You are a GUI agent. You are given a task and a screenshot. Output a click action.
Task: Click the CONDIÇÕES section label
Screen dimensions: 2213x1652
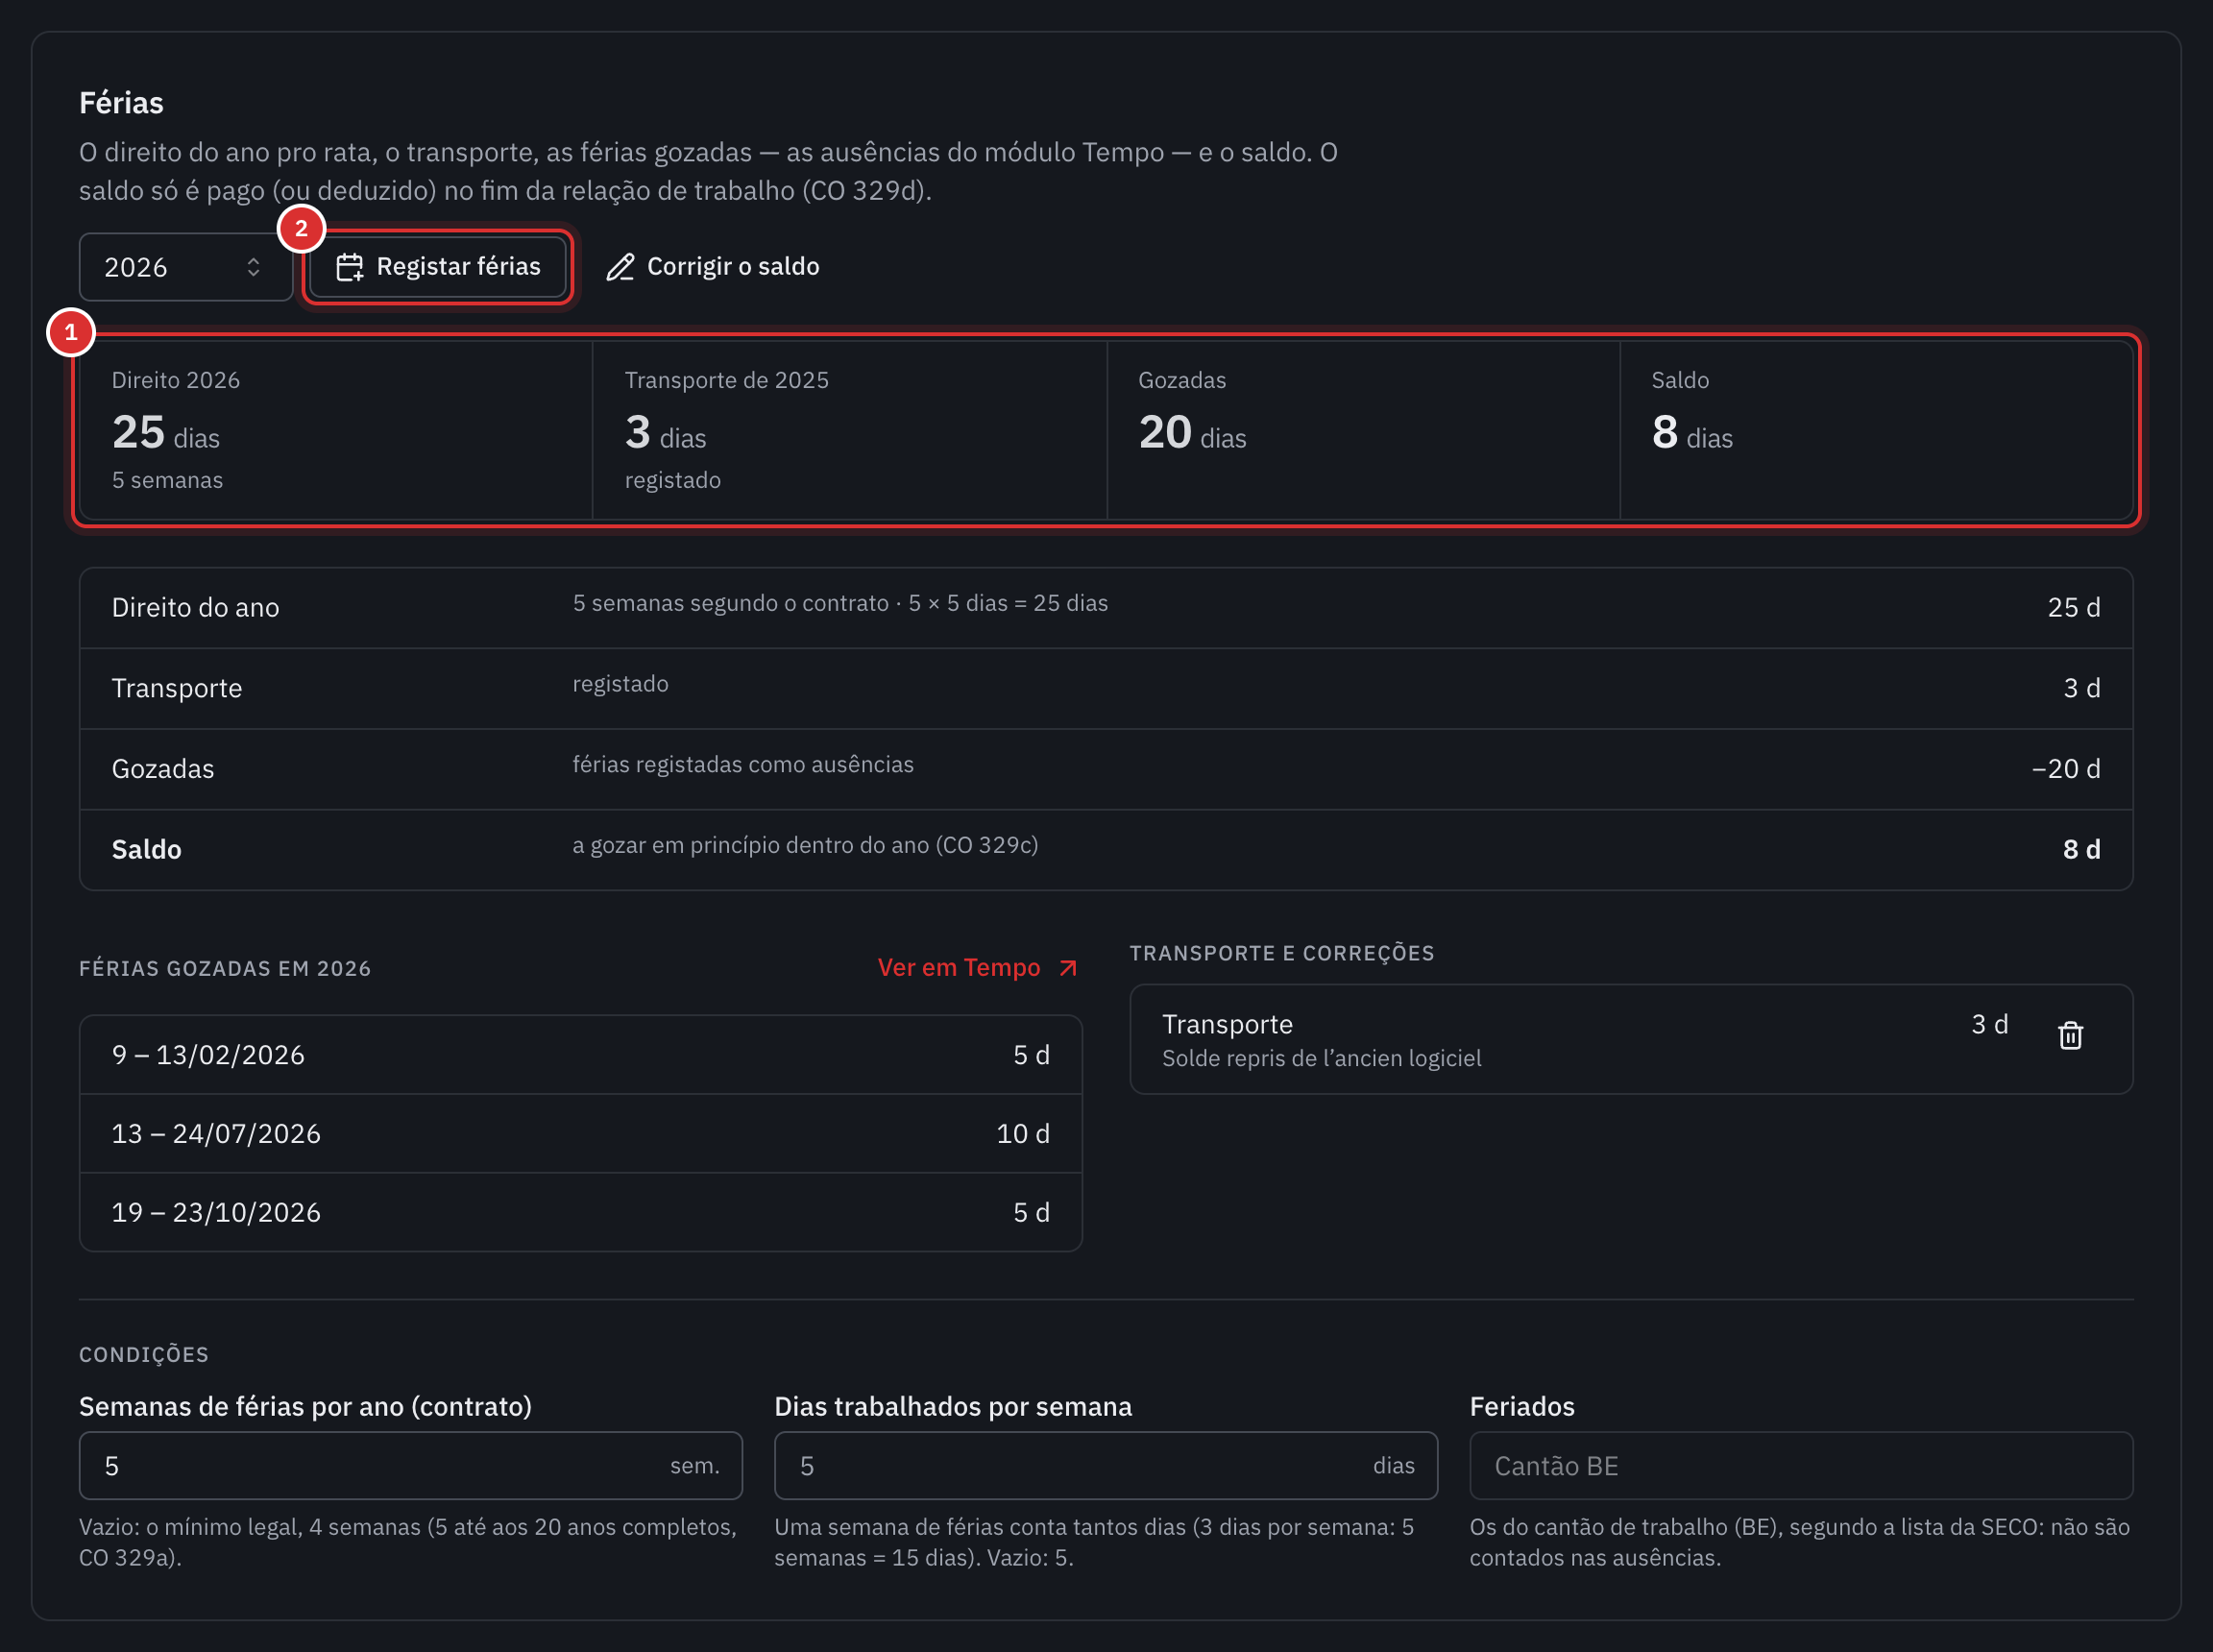(144, 1355)
